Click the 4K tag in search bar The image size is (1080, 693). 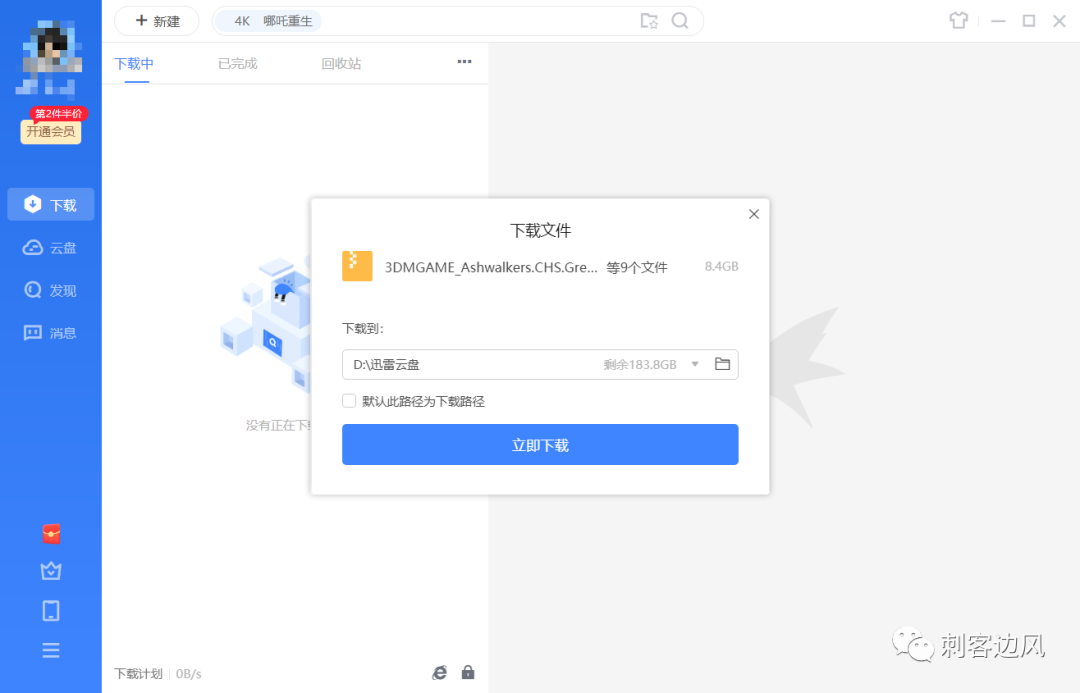[x=242, y=21]
